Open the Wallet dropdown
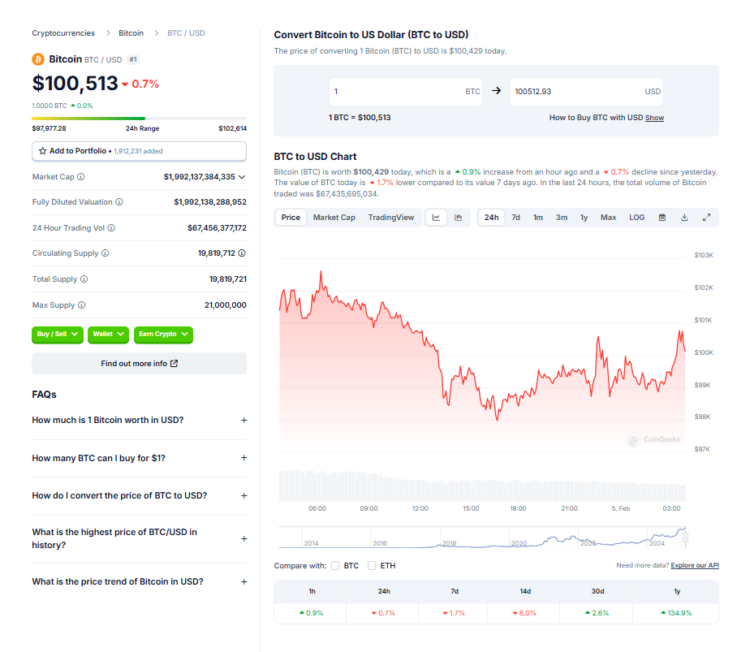This screenshot has height=652, width=750. [109, 334]
